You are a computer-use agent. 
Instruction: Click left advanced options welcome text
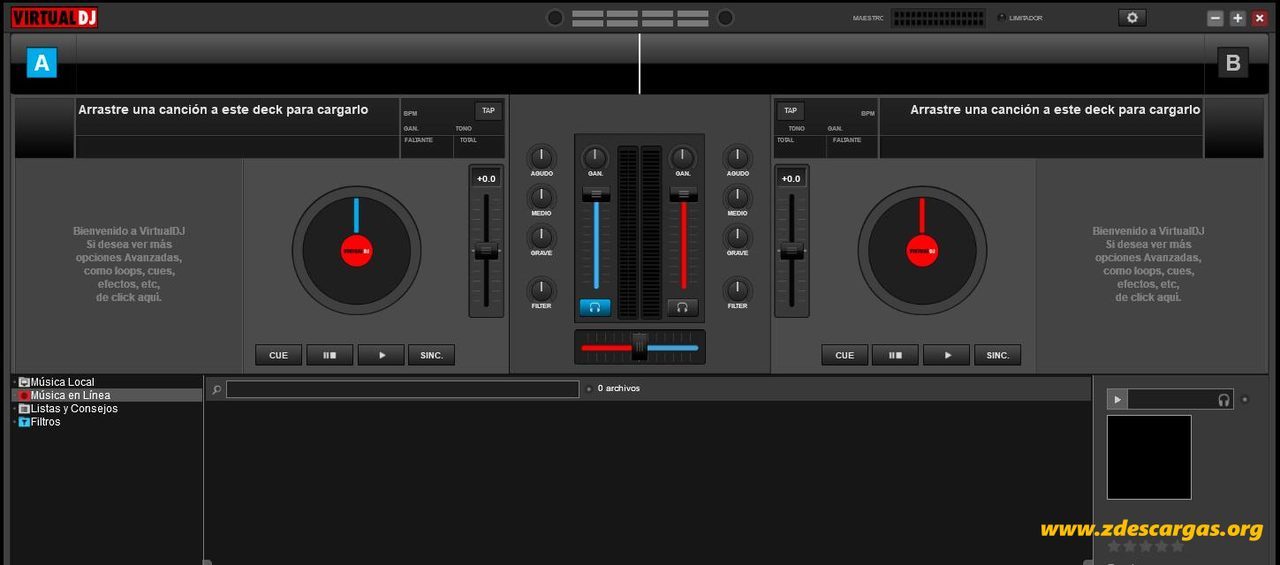(x=129, y=264)
